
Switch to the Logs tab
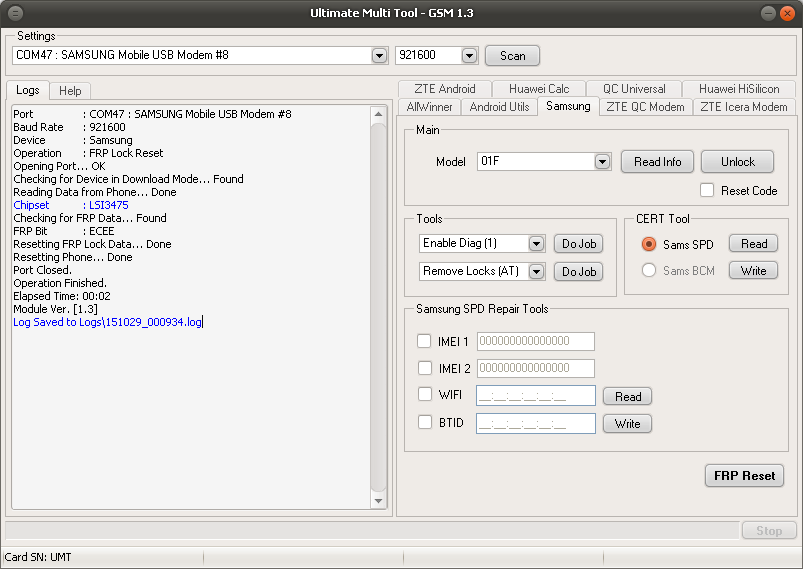(x=28, y=90)
